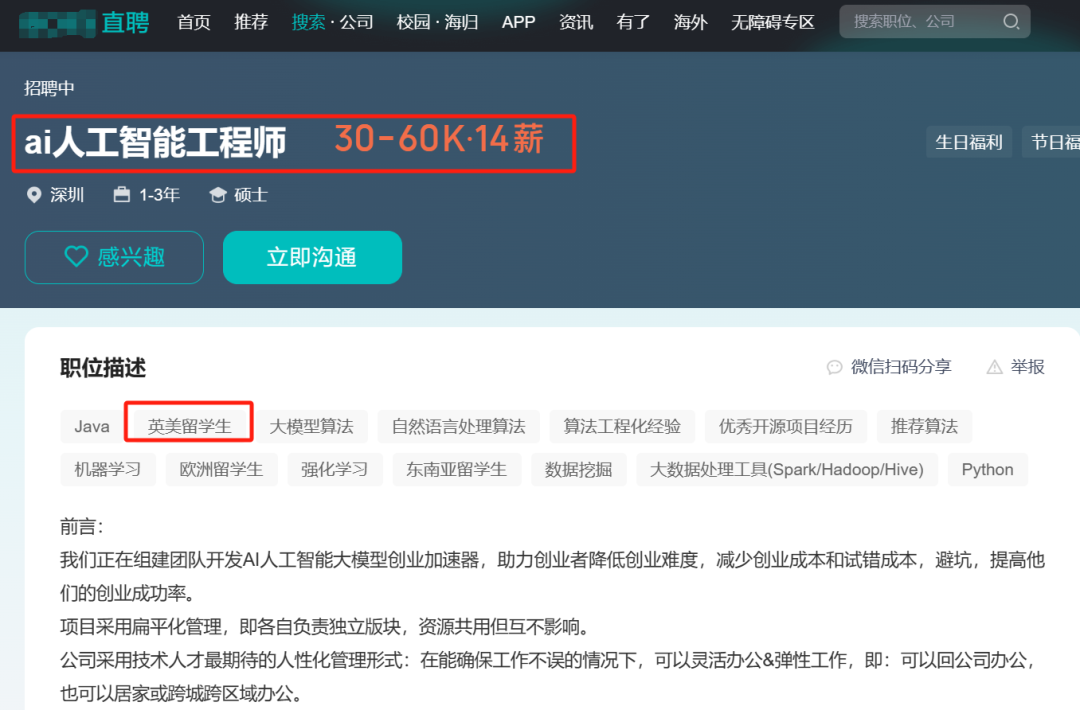Select the Java skill tag
The image size is (1080, 710).
(x=90, y=426)
